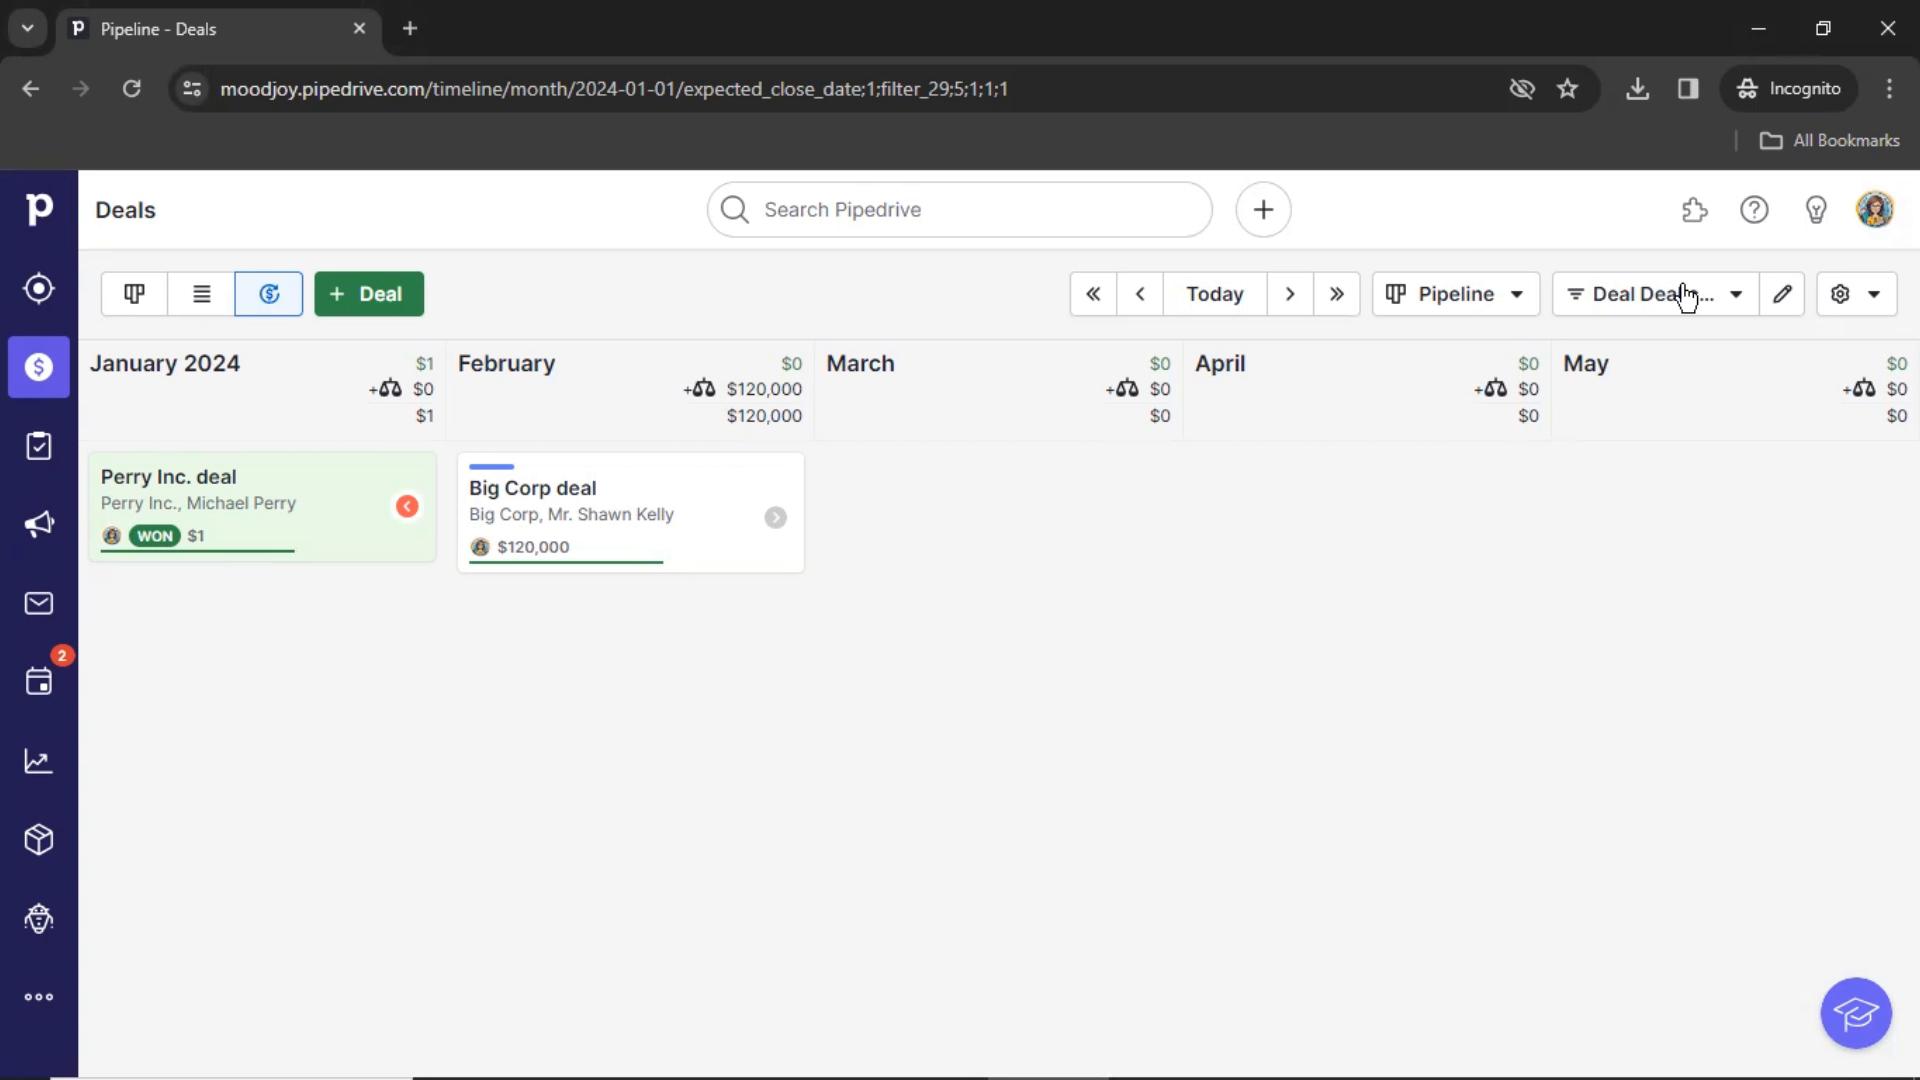Screen dimensions: 1920x1080
Task: Click the Add Deal button
Action: [368, 293]
